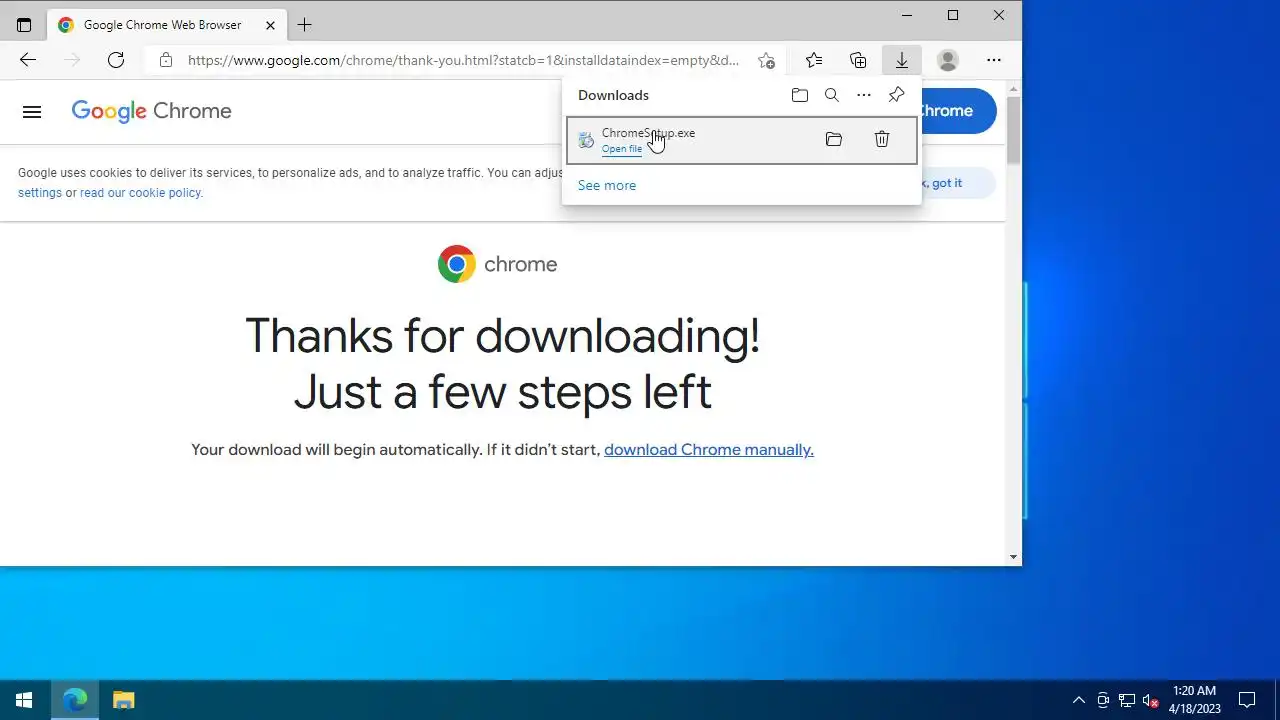
Task: Click the scrollbar down arrow
Action: [1014, 557]
